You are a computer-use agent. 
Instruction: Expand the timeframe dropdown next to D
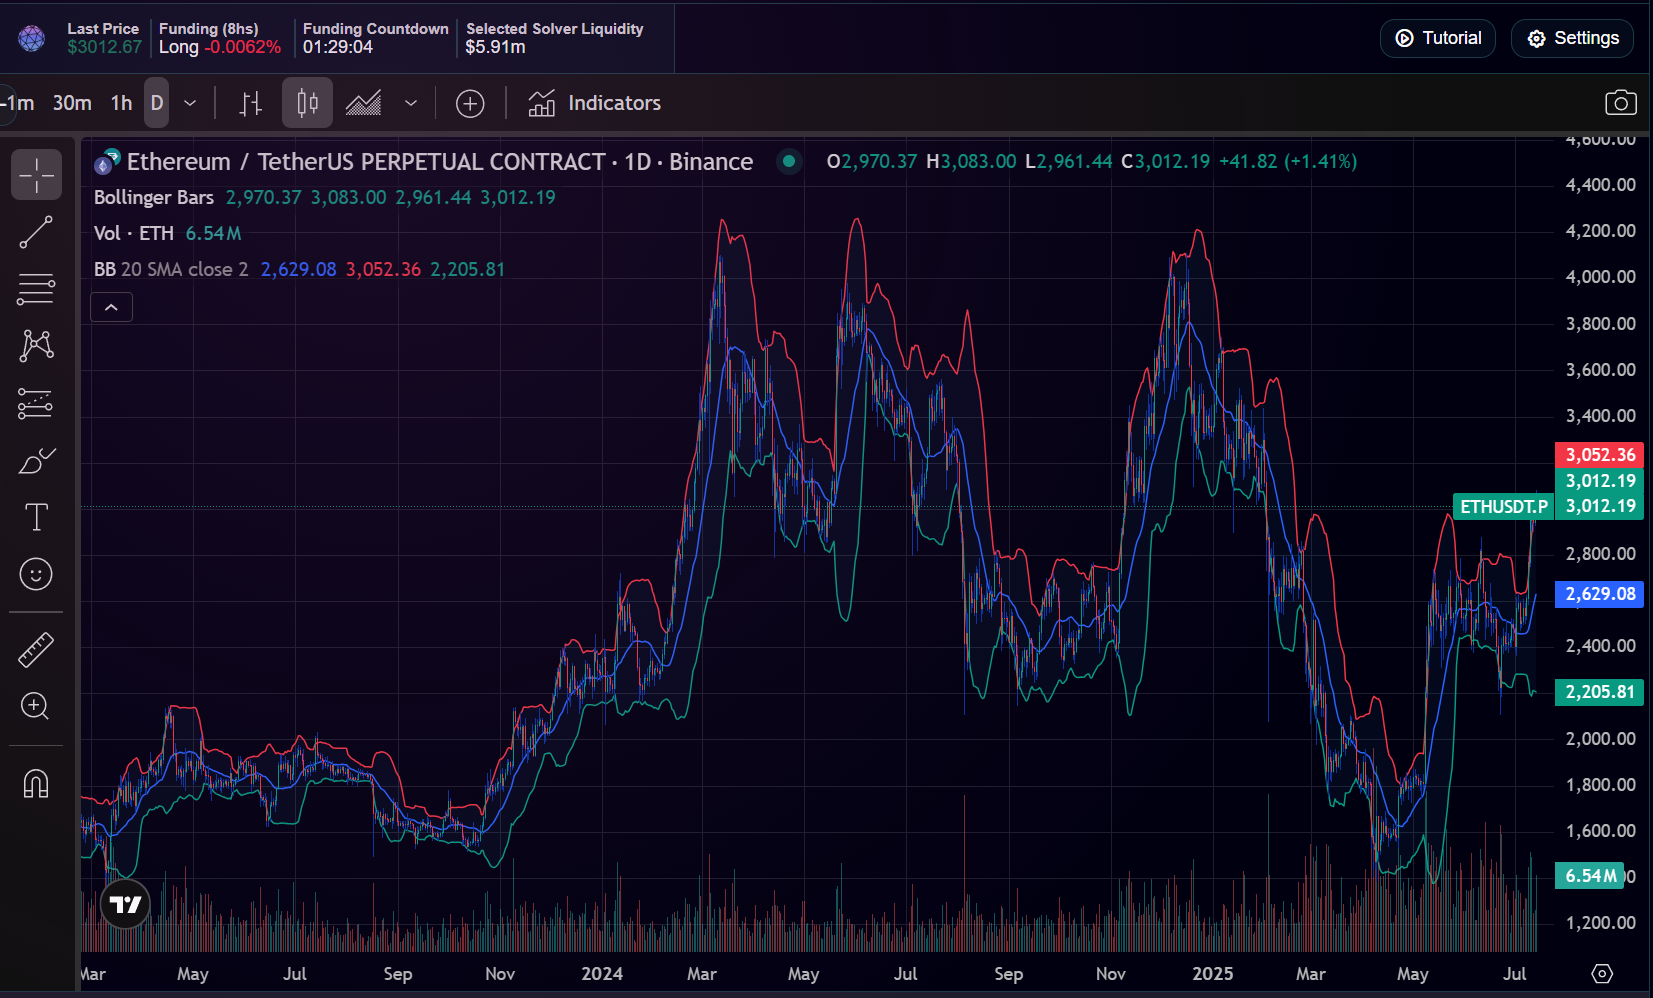(x=190, y=102)
